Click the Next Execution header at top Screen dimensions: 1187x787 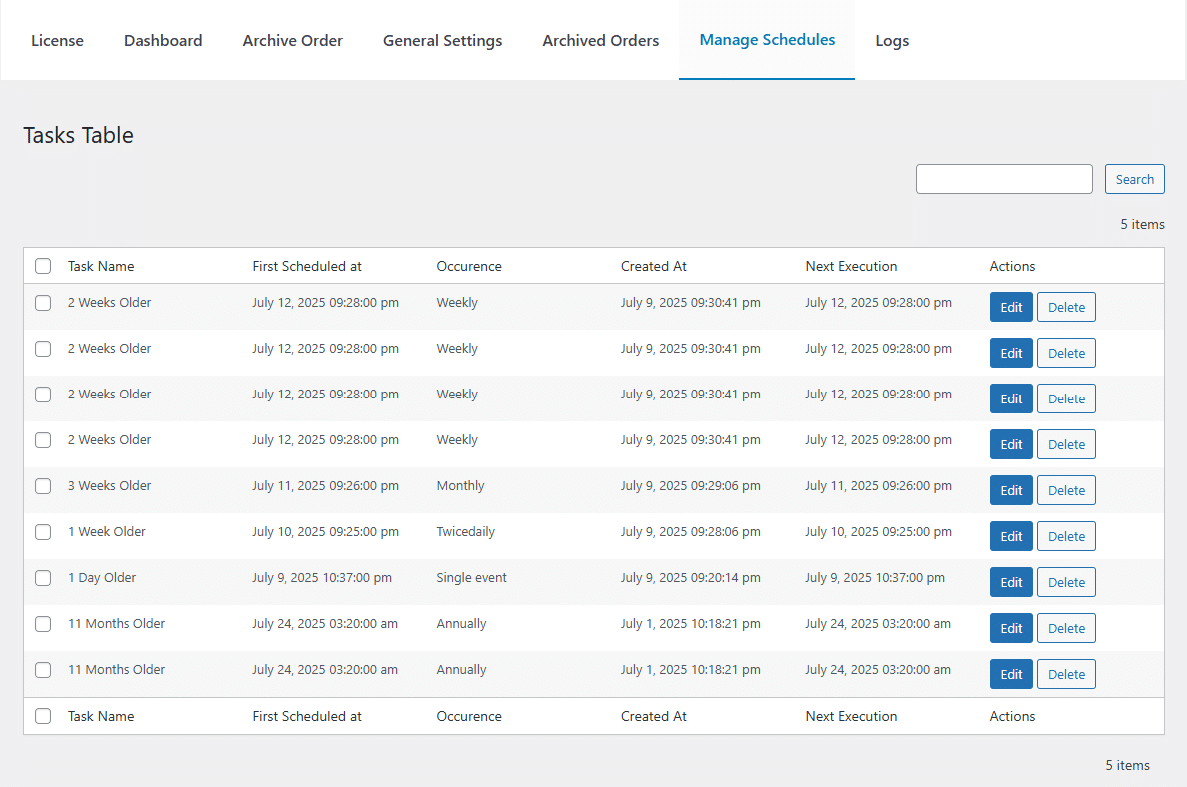pos(852,266)
